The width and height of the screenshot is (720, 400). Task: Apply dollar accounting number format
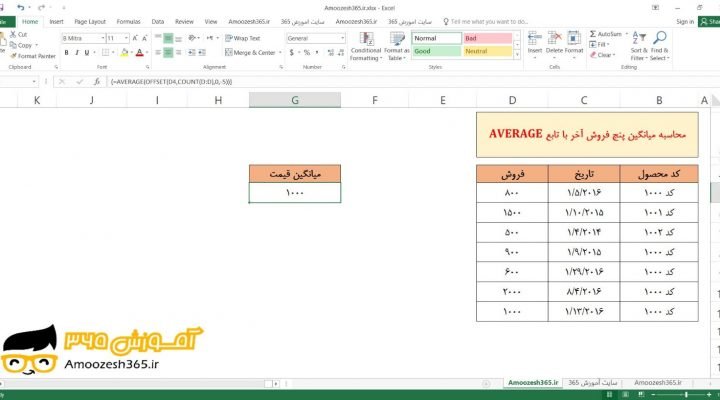292,53
